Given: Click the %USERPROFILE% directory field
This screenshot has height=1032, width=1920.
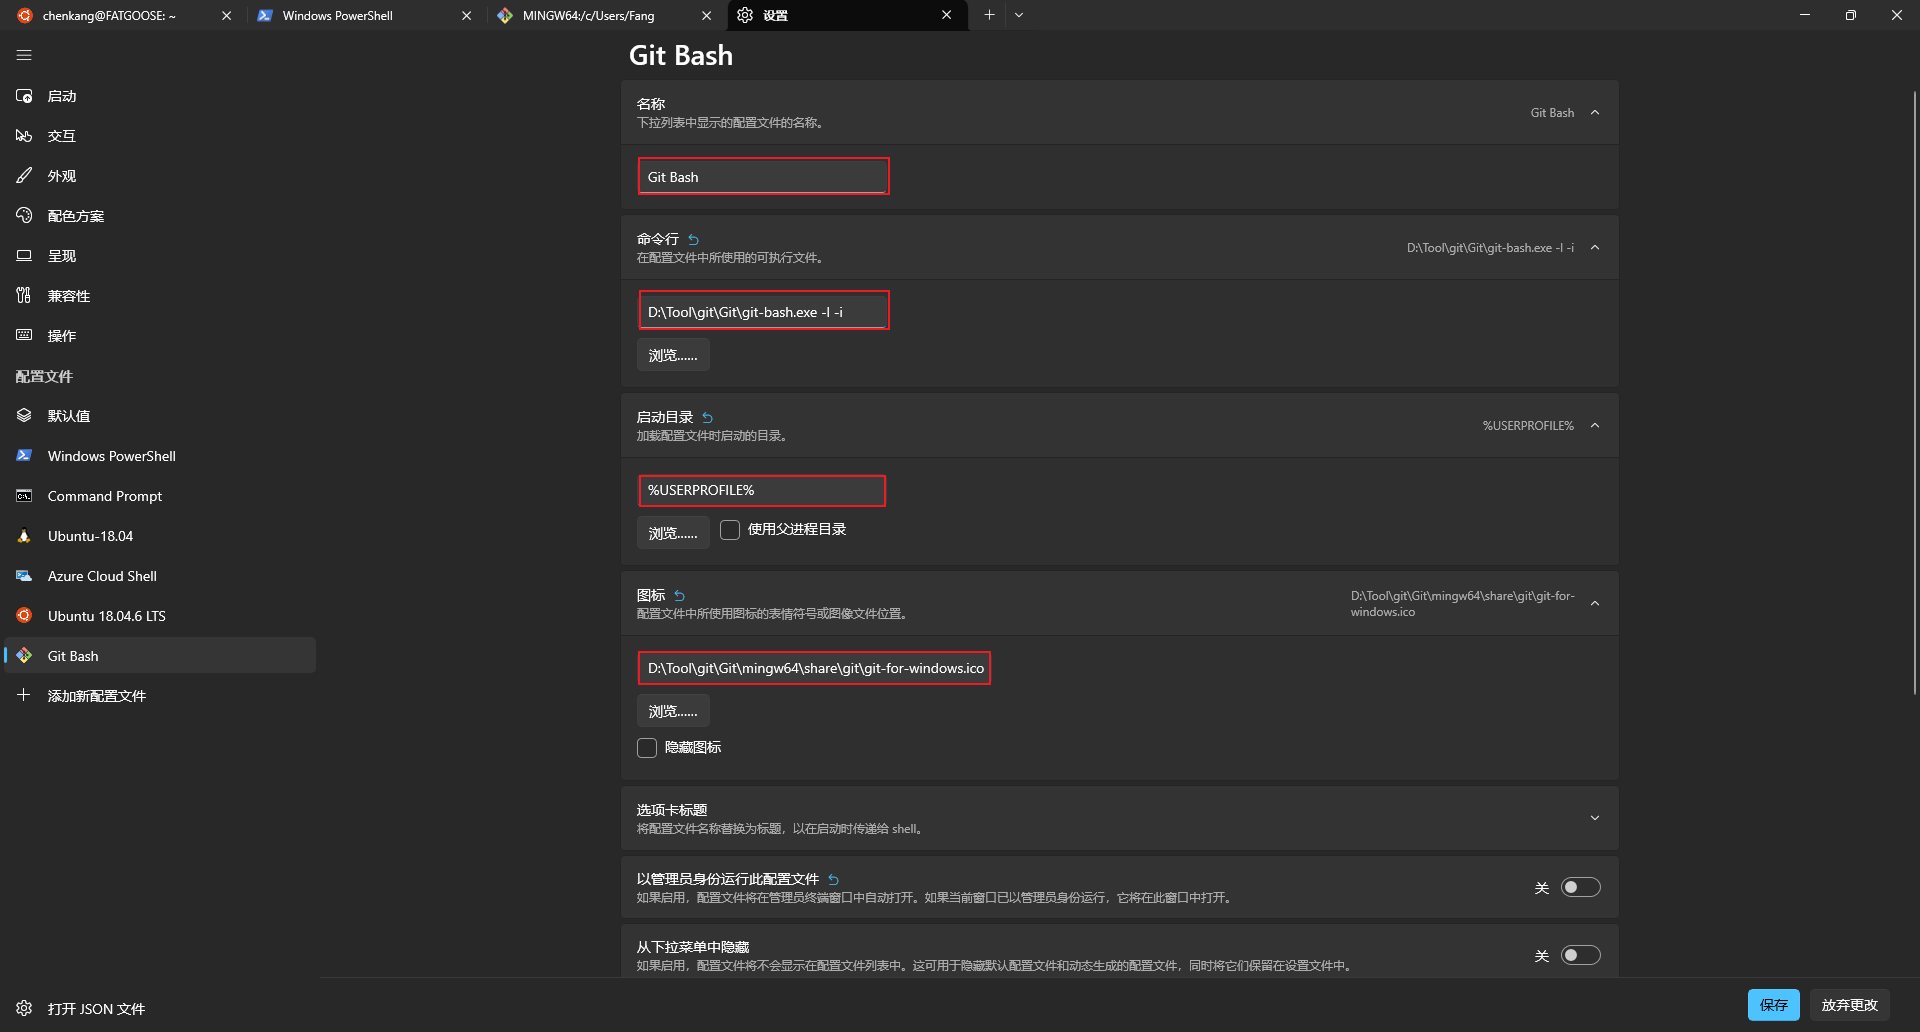Looking at the screenshot, I should 762,490.
